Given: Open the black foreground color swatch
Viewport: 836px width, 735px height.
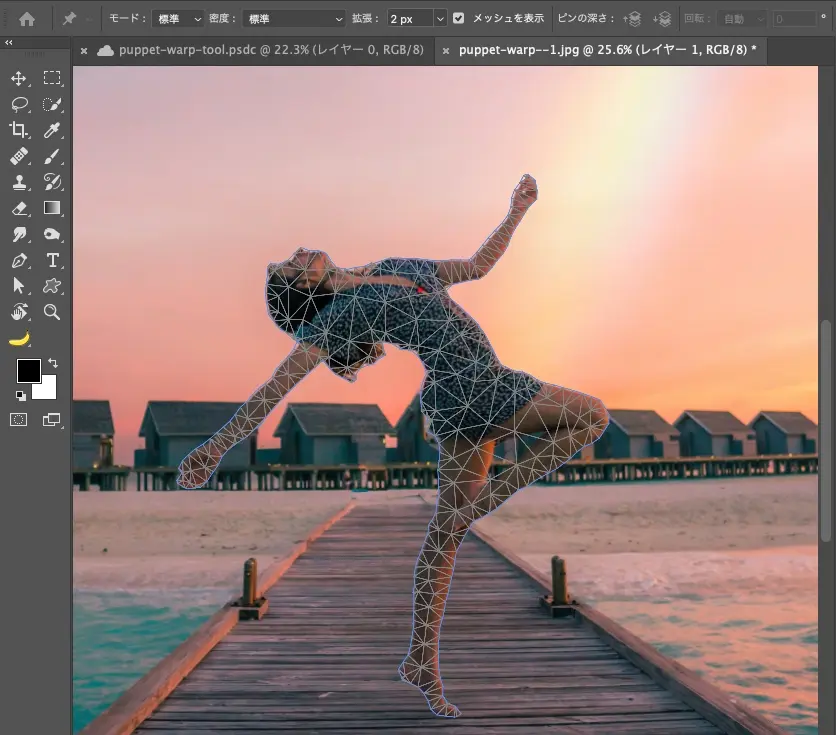Looking at the screenshot, I should [x=28, y=371].
